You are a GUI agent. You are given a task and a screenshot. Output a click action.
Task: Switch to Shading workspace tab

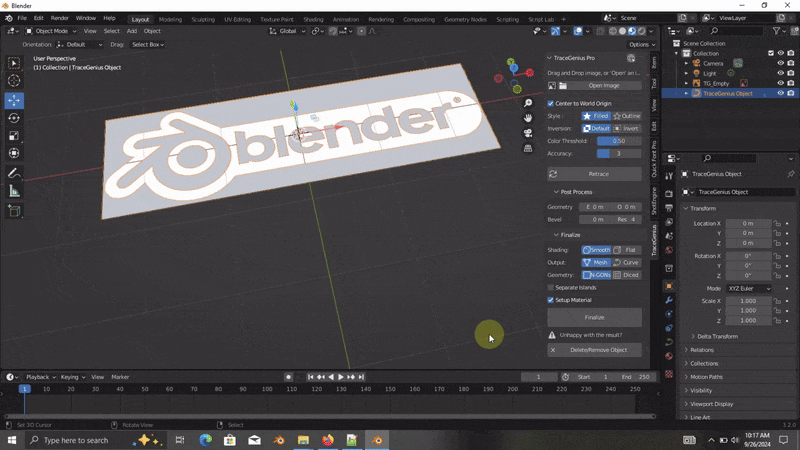coord(313,19)
